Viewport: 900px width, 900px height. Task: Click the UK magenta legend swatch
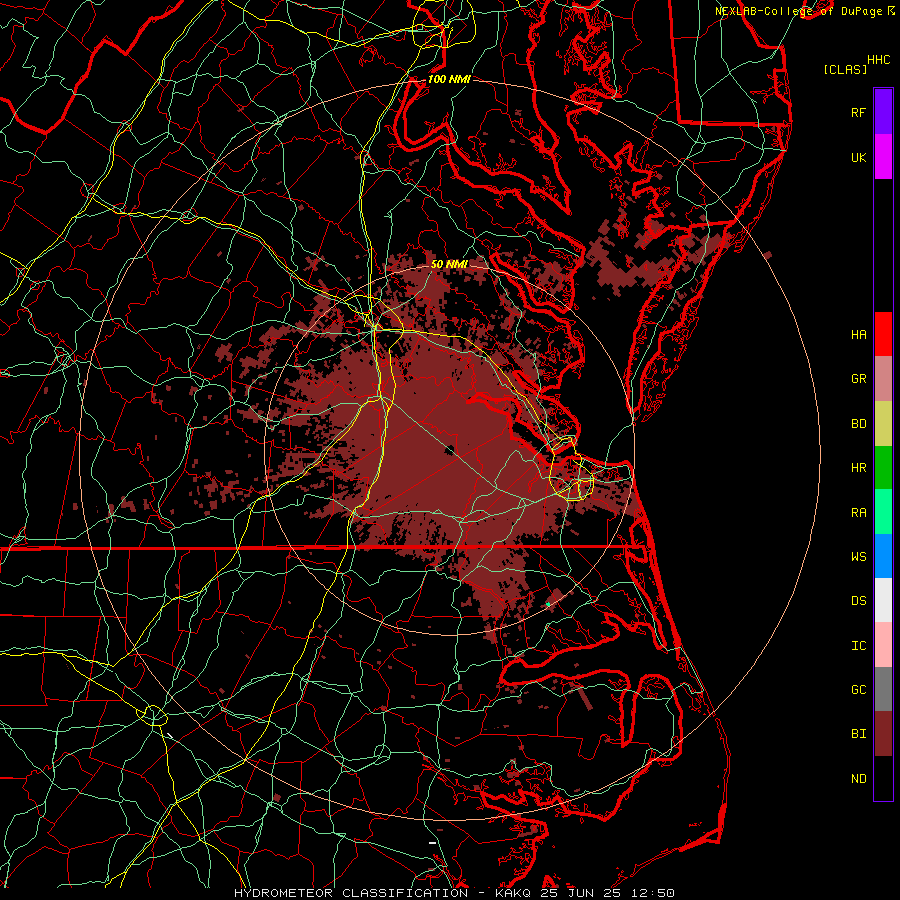pos(883,157)
